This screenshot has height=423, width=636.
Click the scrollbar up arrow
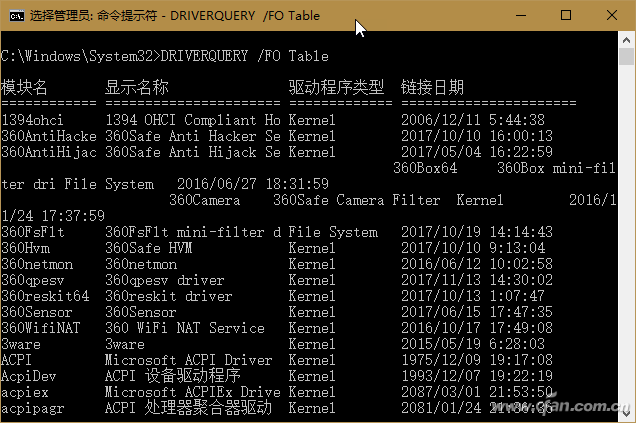coord(626,40)
